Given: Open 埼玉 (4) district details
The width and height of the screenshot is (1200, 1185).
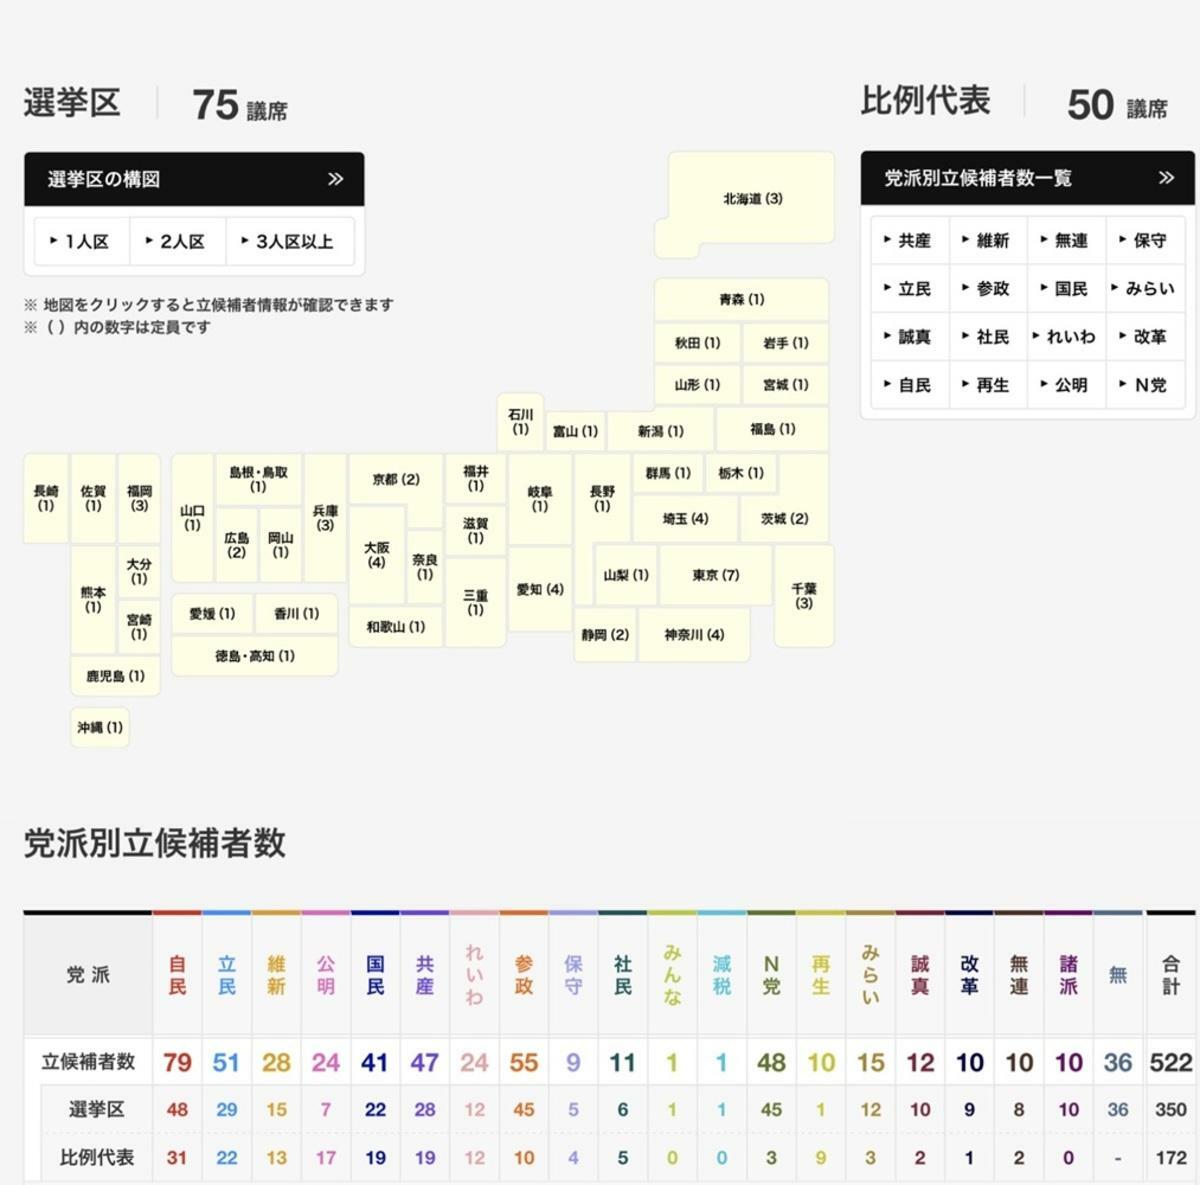Looking at the screenshot, I should click(685, 518).
